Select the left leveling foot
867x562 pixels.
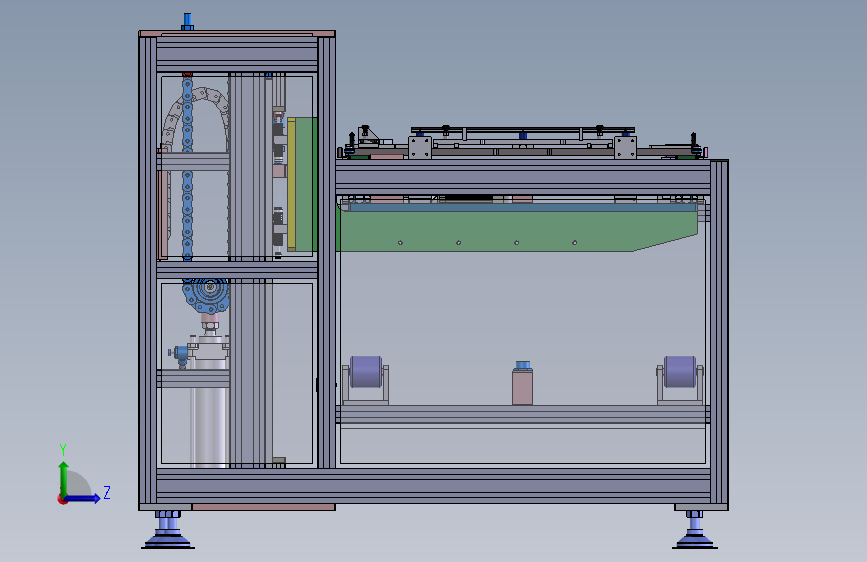(168, 530)
